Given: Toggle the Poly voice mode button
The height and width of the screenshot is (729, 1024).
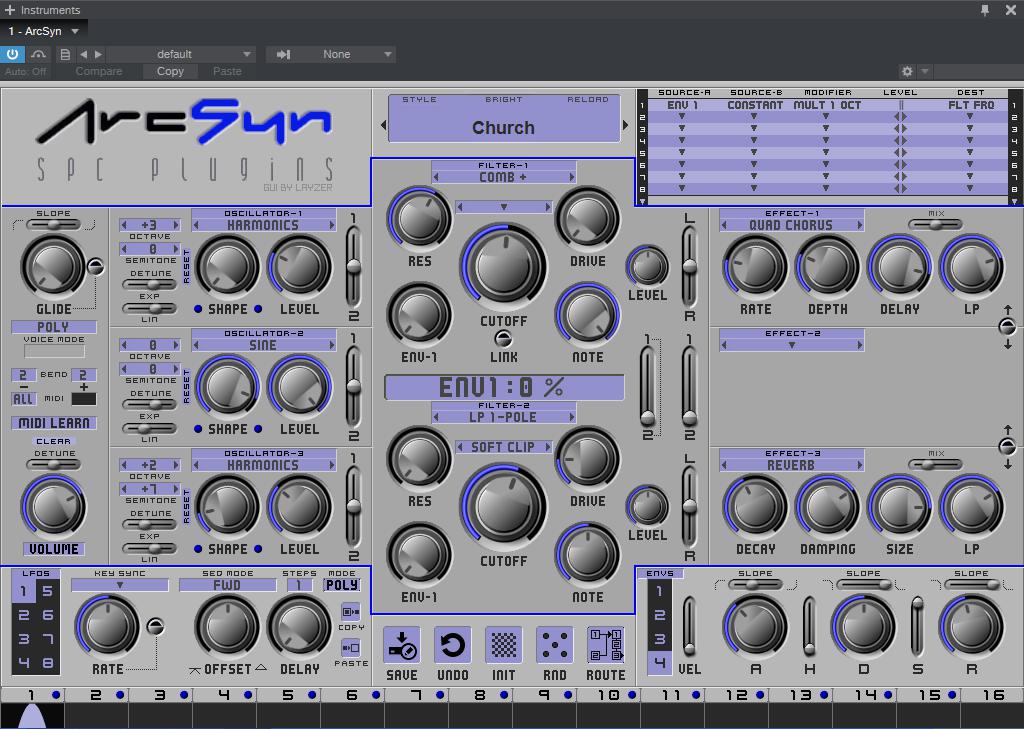Looking at the screenshot, I should [54, 327].
